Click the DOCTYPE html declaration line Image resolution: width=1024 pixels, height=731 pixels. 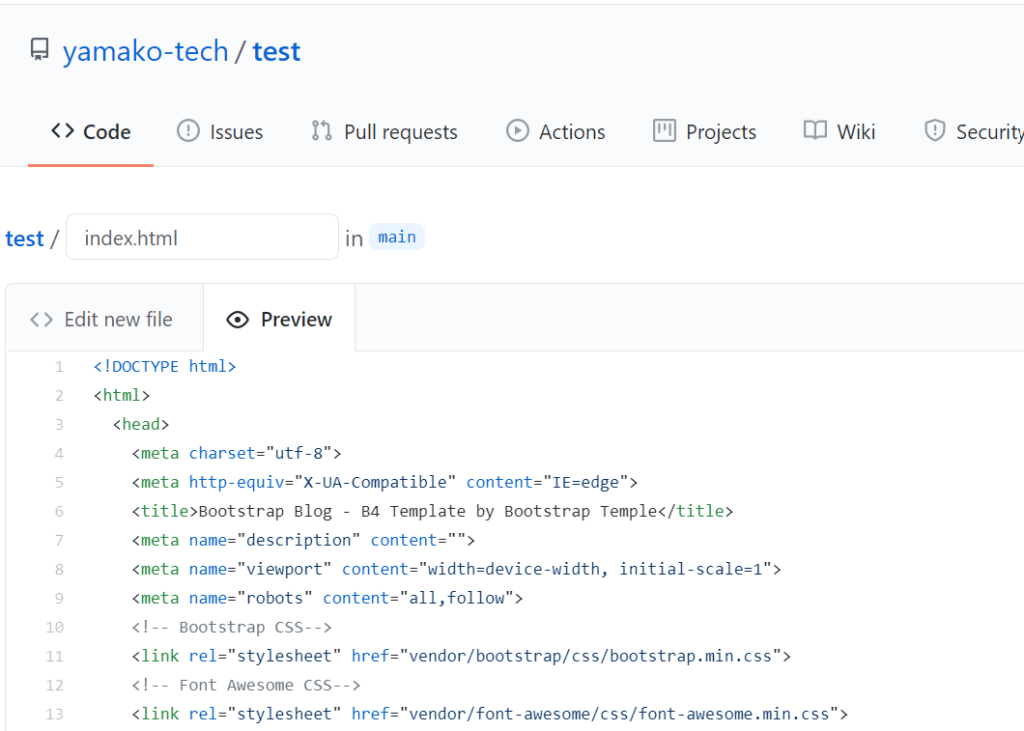165,366
